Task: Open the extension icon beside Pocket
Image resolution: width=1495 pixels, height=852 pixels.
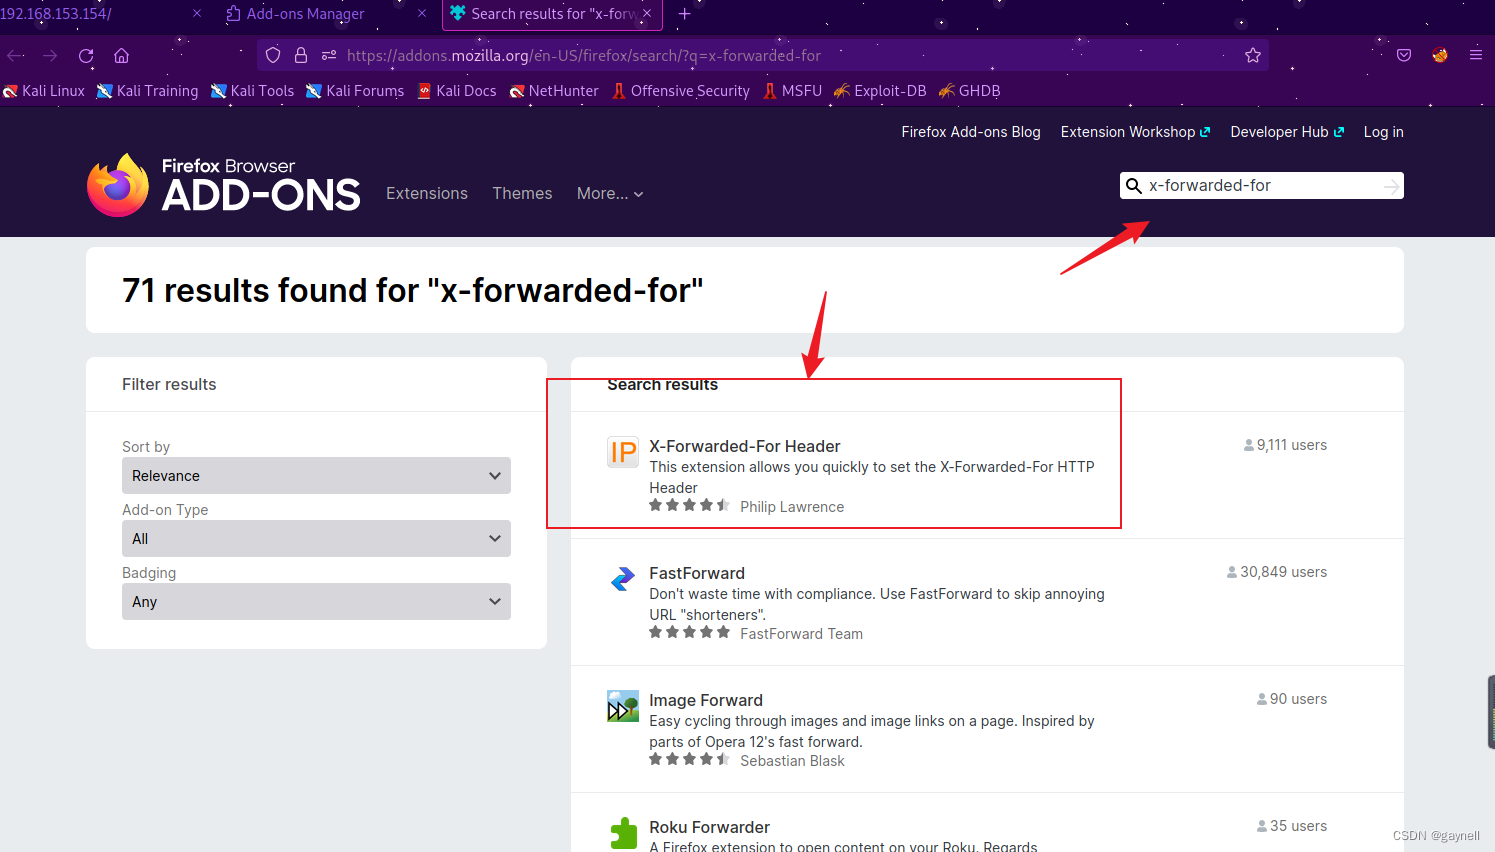Action: [1440, 55]
